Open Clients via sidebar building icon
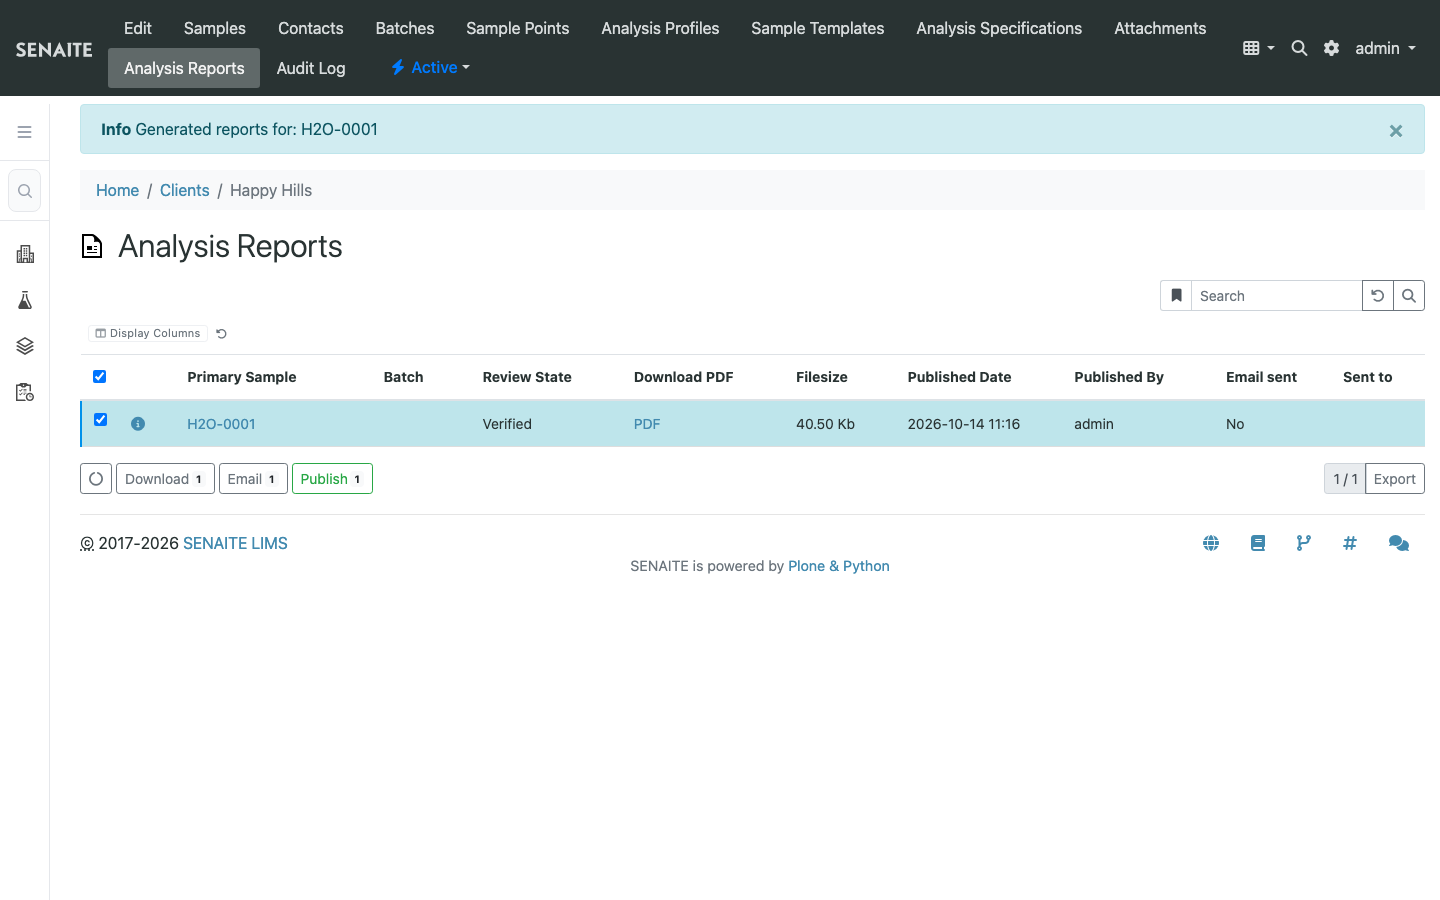The image size is (1440, 900). (x=25, y=254)
